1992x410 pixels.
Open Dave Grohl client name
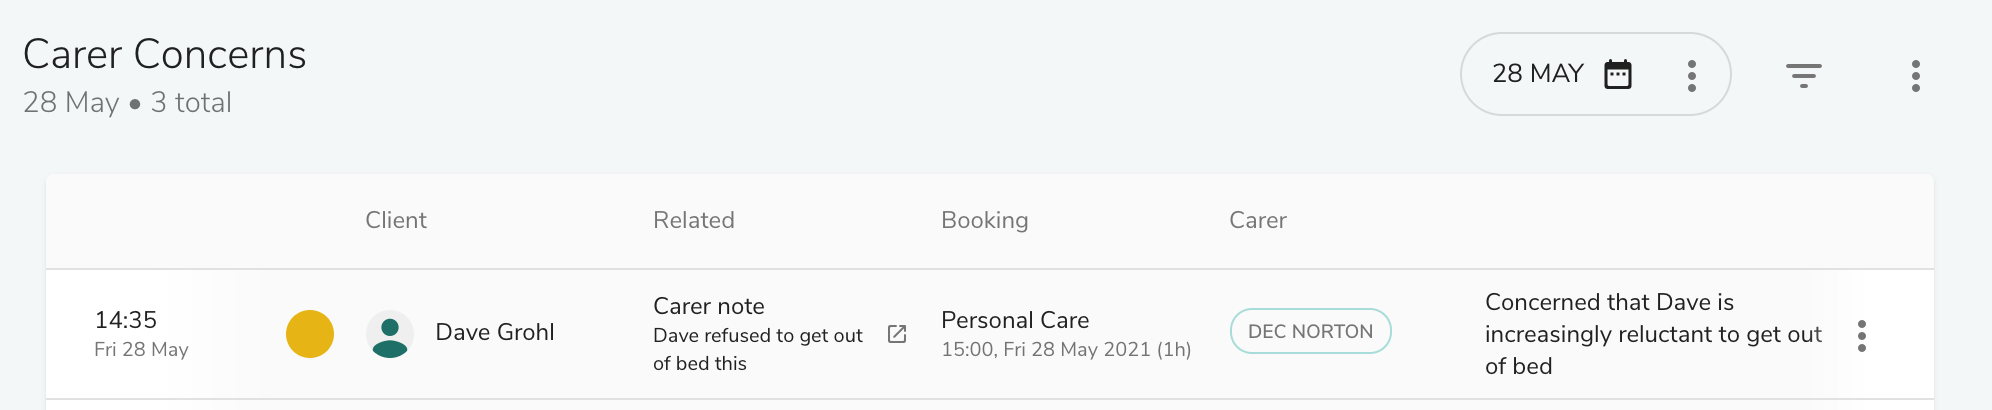495,332
